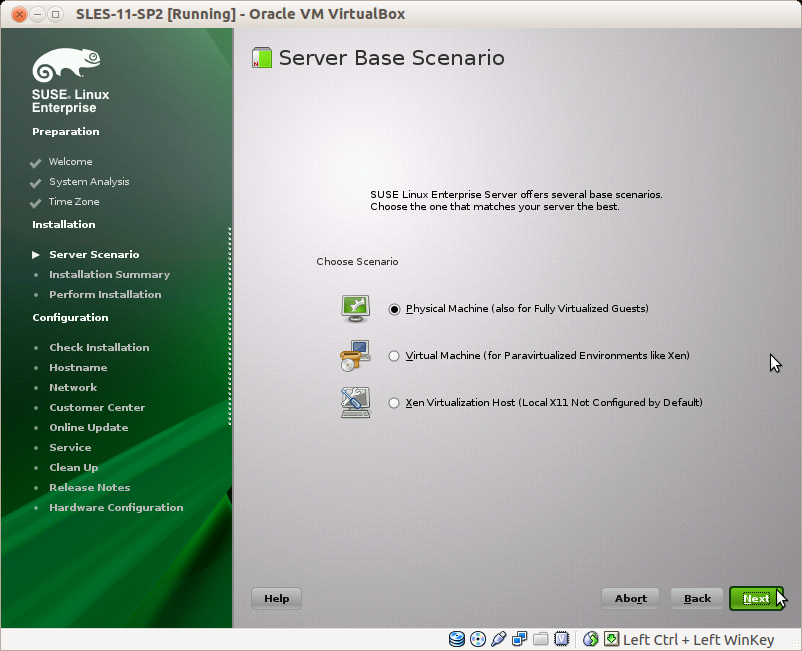This screenshot has width=802, height=651.
Task: Maximize the VirtualBox VM window
Action: point(55,14)
